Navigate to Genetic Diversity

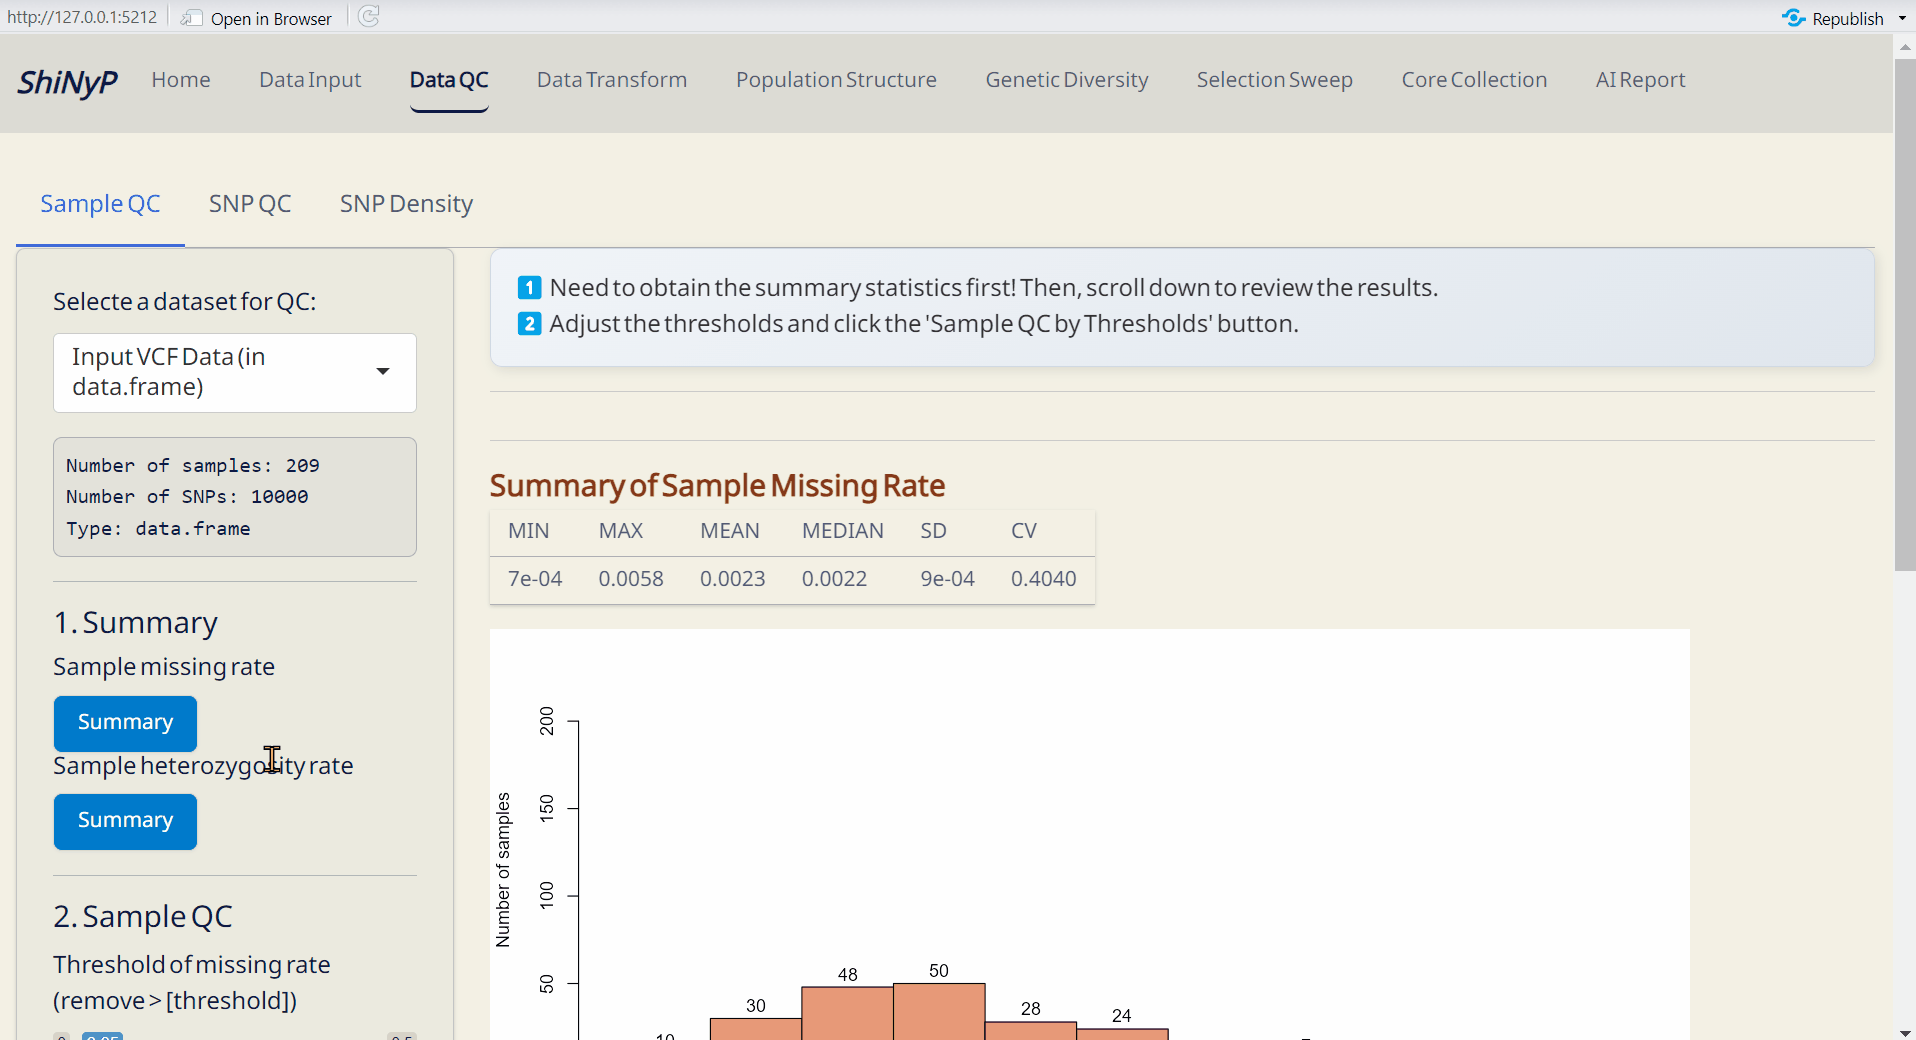coord(1067,80)
